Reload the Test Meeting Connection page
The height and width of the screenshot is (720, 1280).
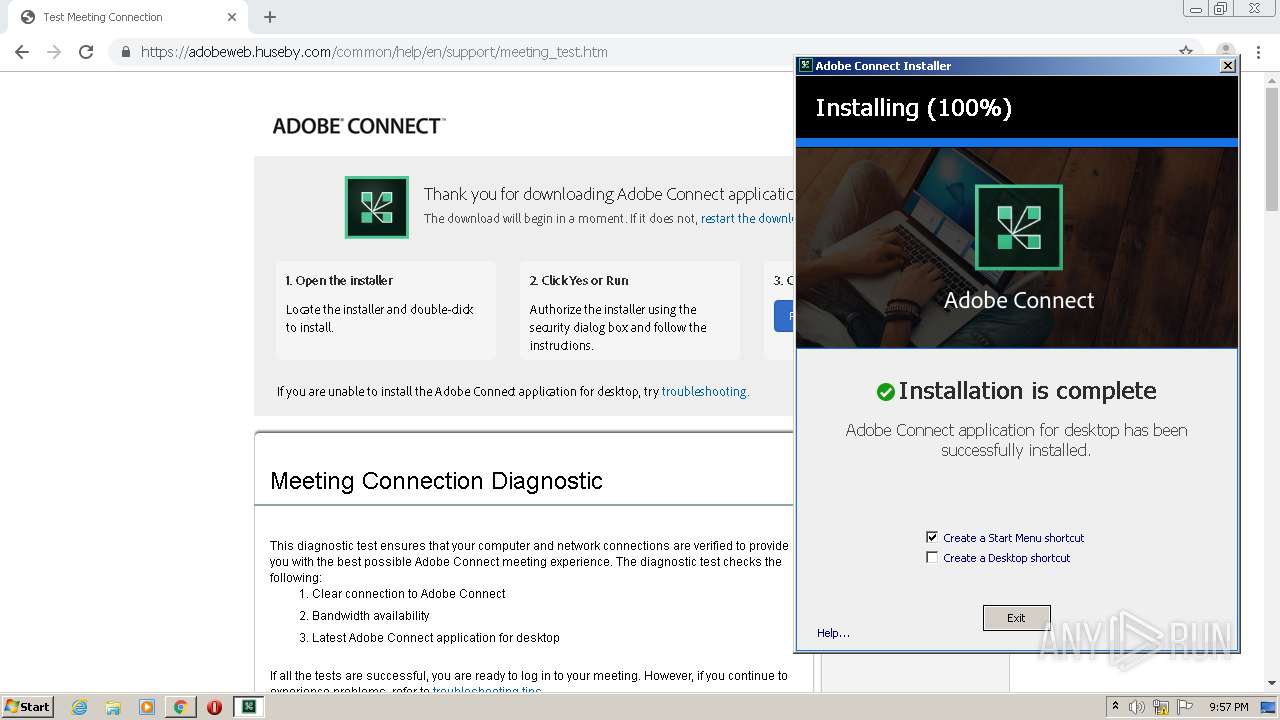86,52
